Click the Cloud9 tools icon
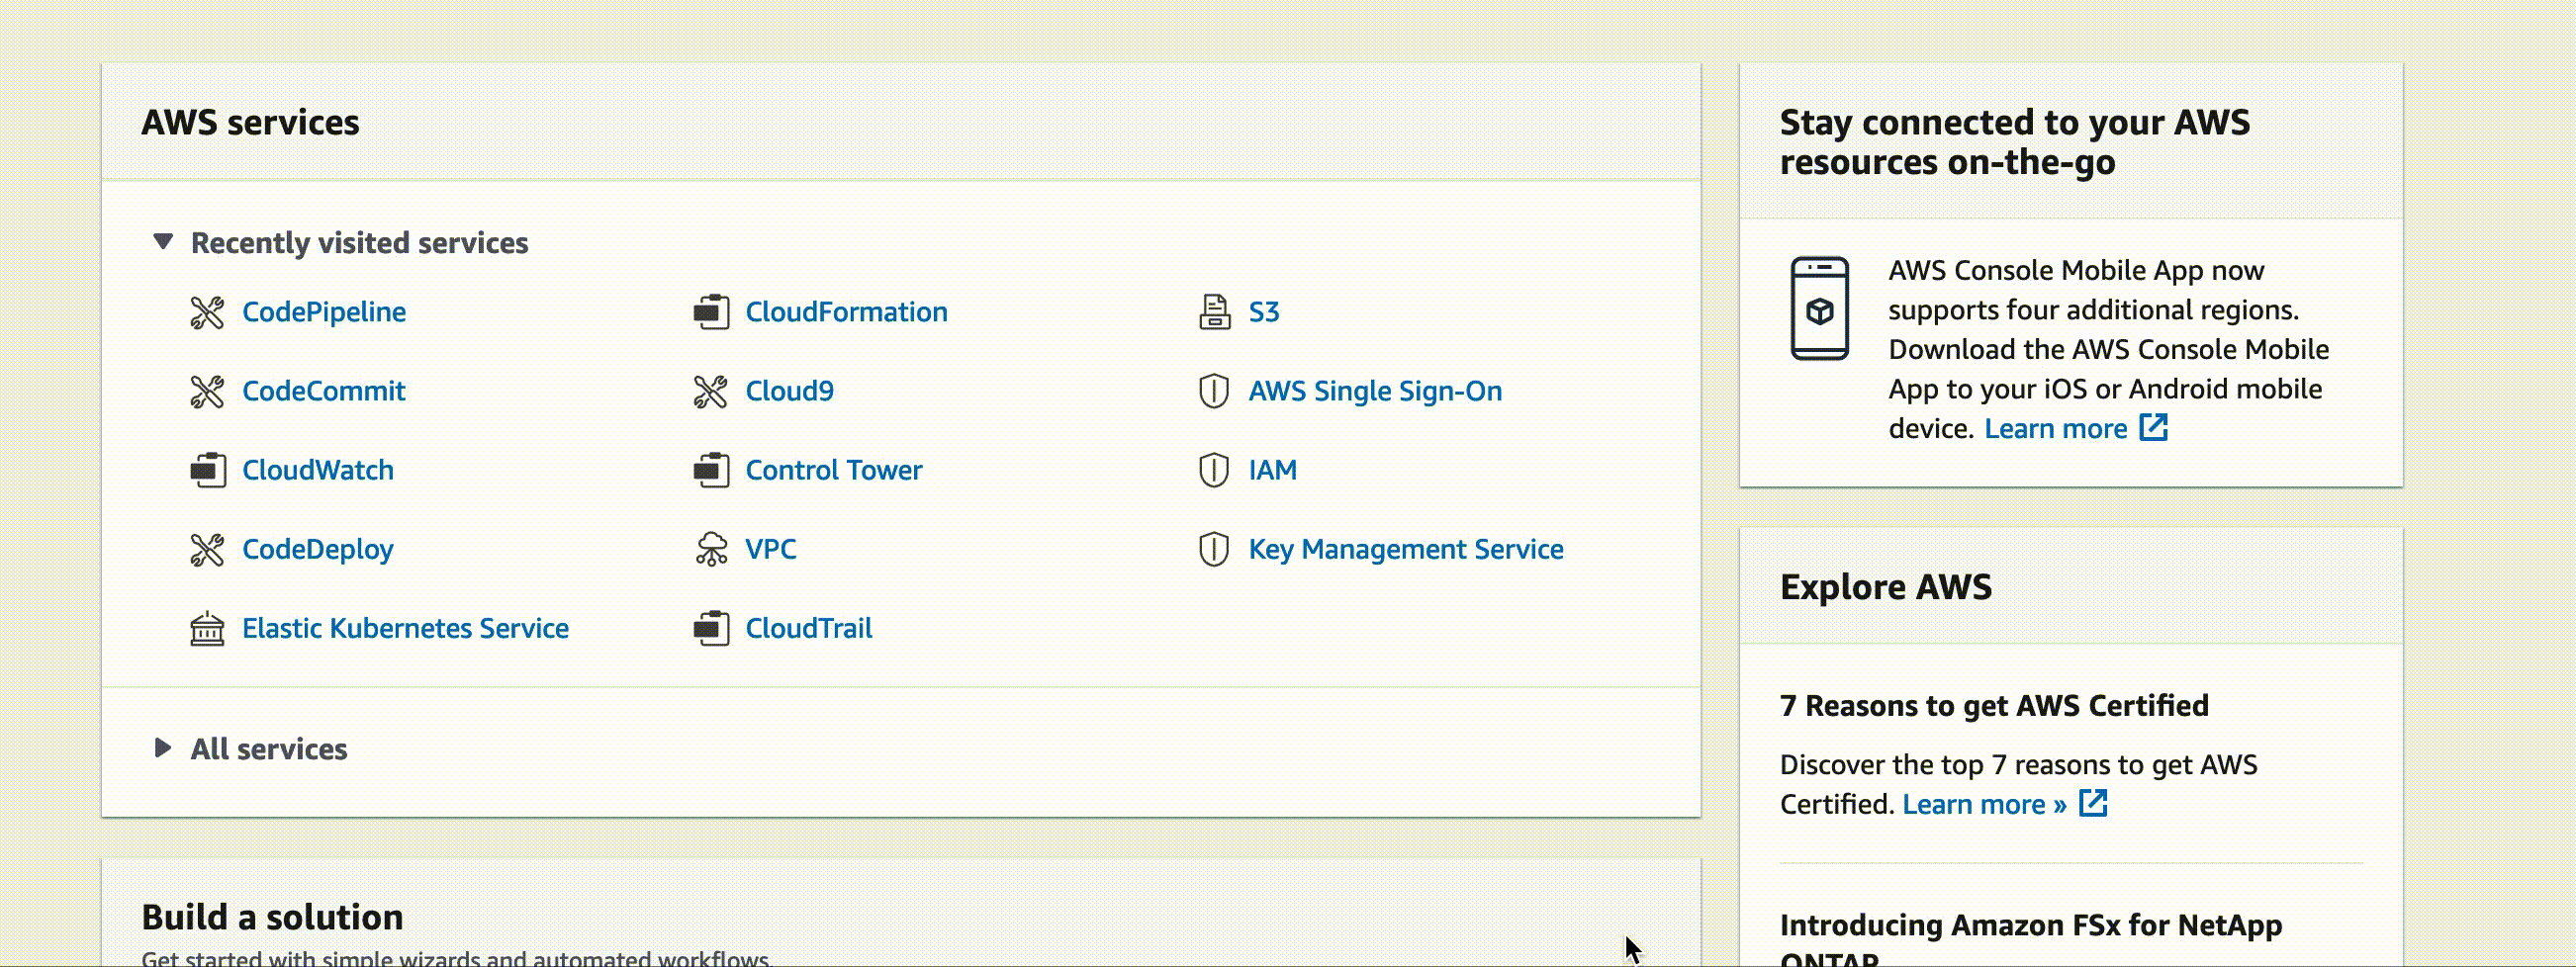 pos(711,392)
